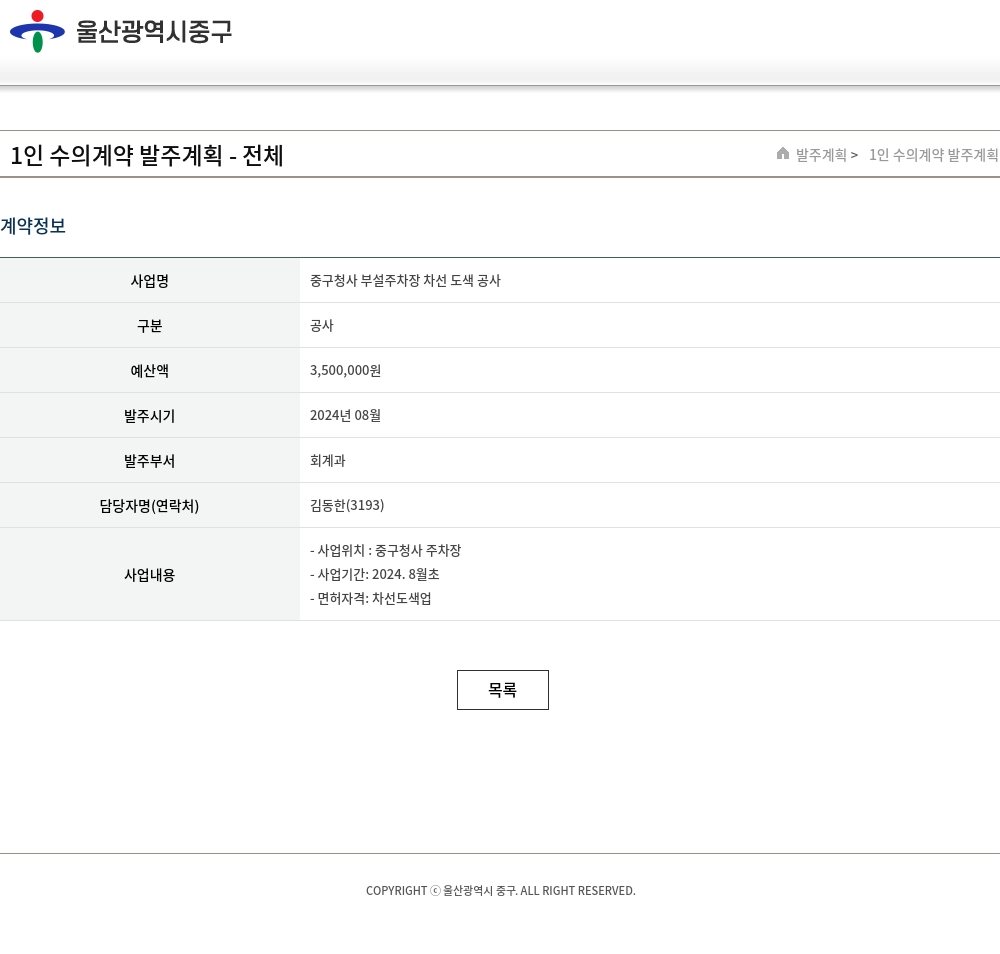Click the COPYRIGHT footer text
Image resolution: width=1000 pixels, height=954 pixels.
tap(501, 891)
